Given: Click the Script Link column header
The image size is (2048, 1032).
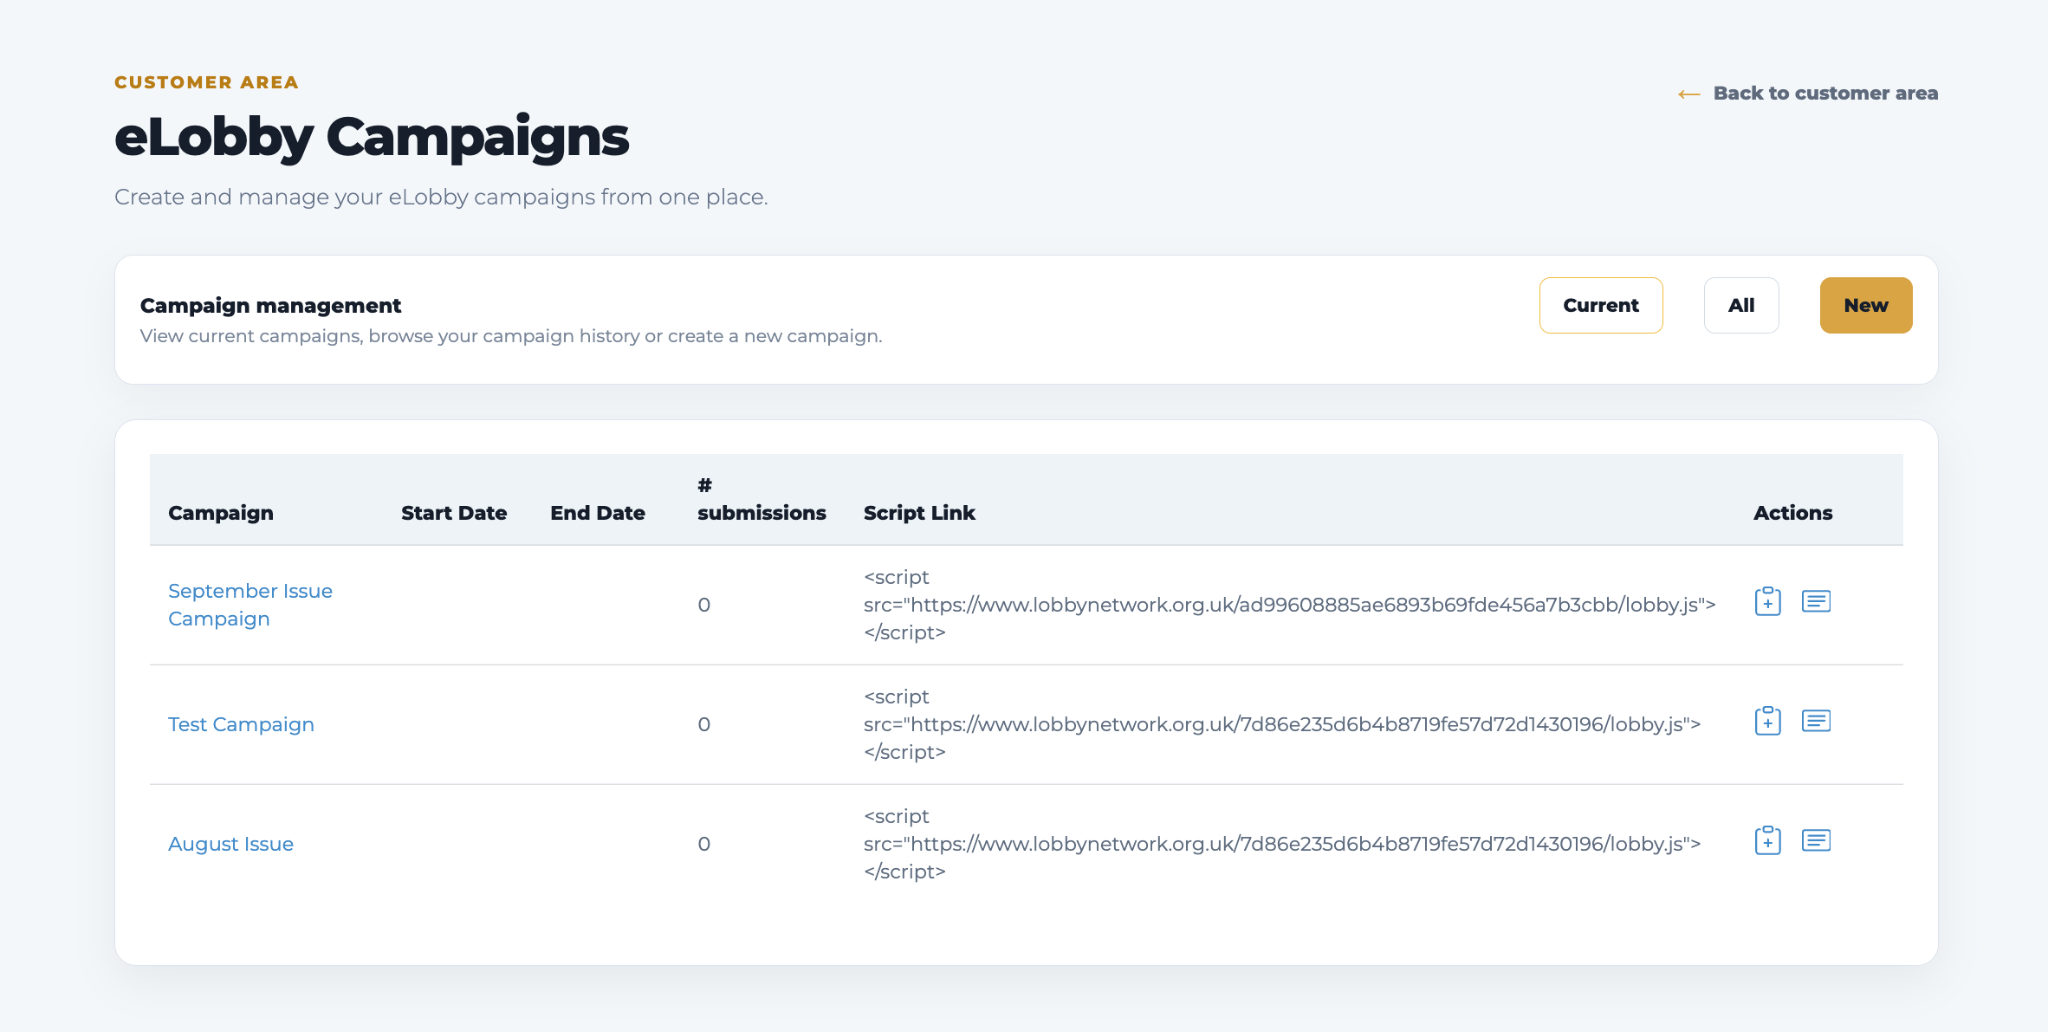Looking at the screenshot, I should click(919, 513).
